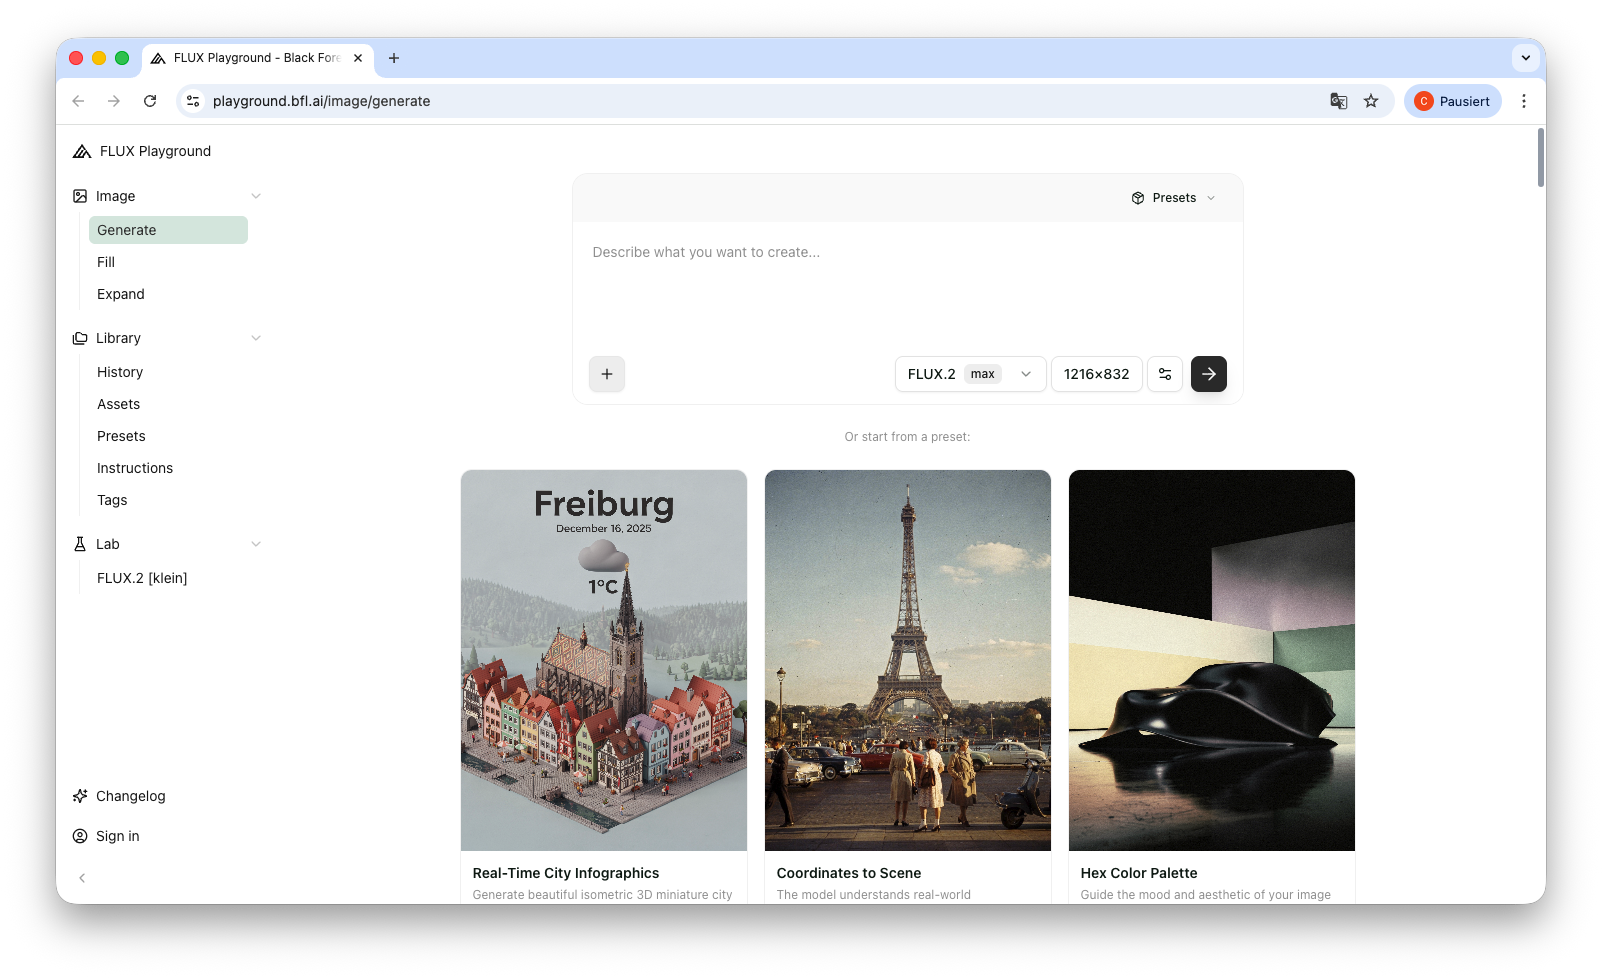
Task: Open the FLUX.2 max model selector
Action: (x=969, y=374)
